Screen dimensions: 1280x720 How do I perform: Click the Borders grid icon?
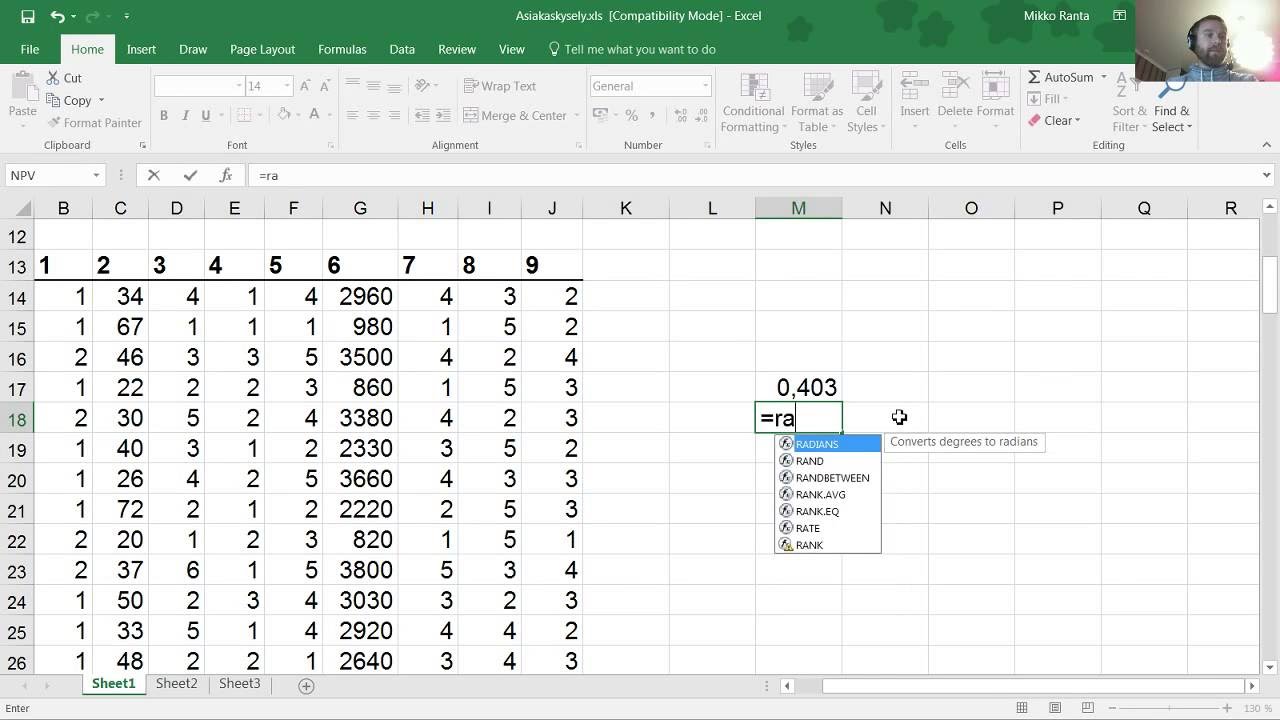(245, 115)
